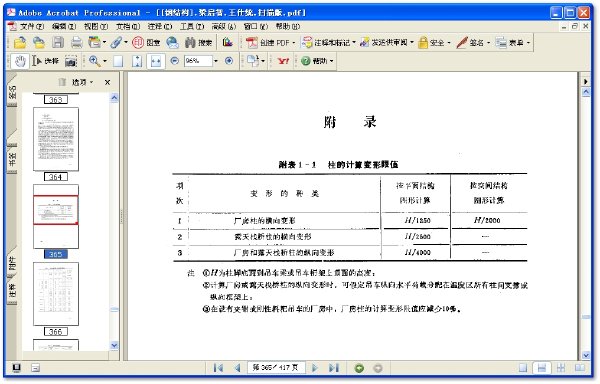Open the 帮助 (Help) menu
Image resolution: width=600 pixels, height=384 pixels.
click(288, 26)
